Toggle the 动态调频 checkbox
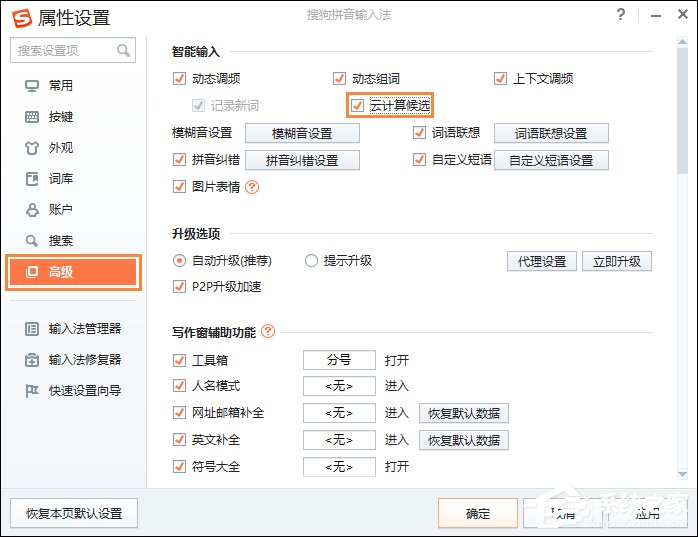 [179, 79]
